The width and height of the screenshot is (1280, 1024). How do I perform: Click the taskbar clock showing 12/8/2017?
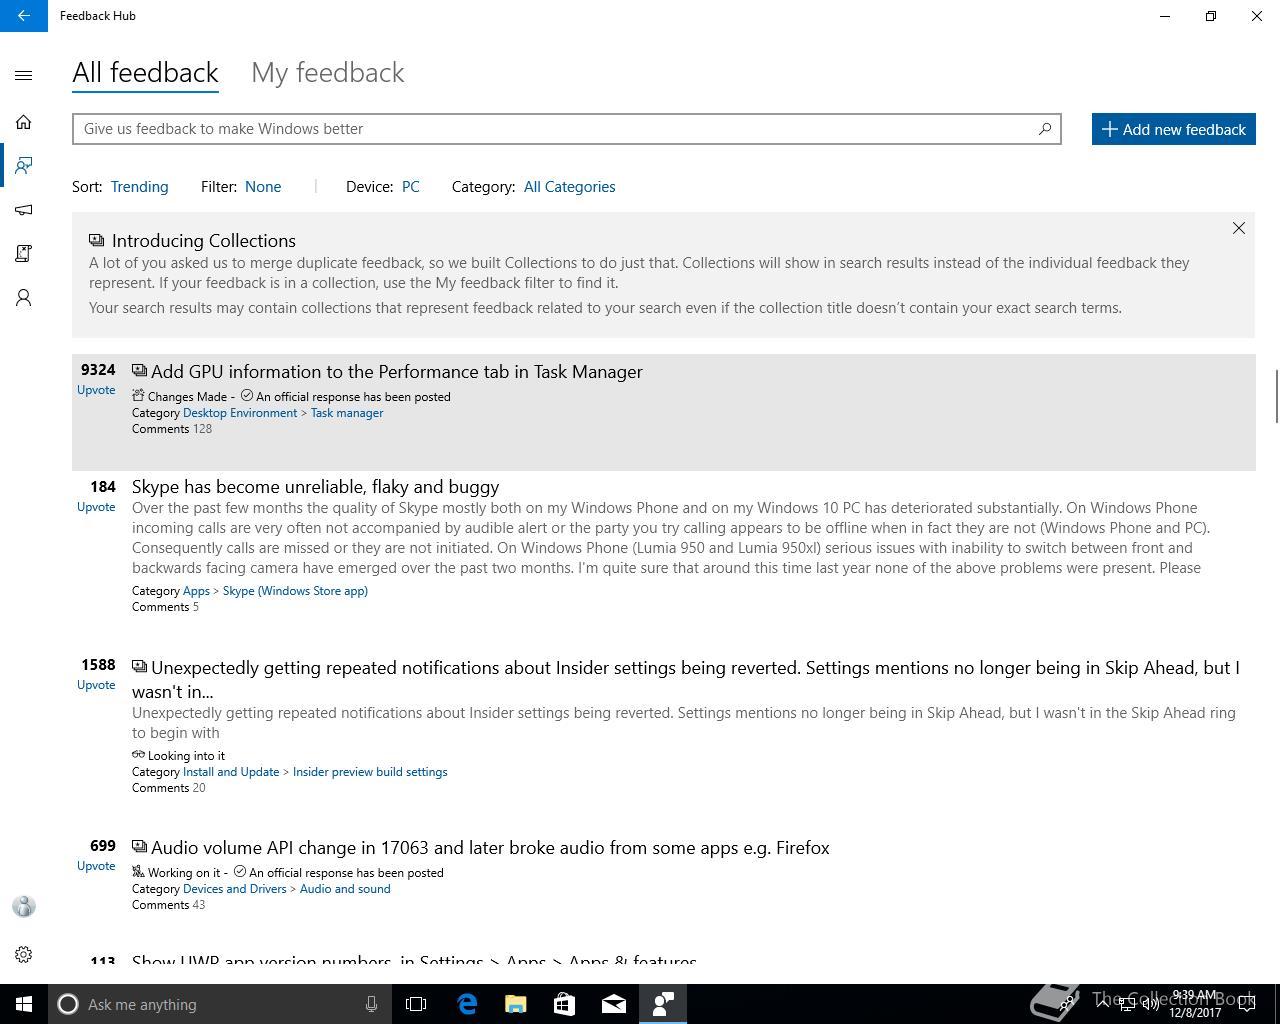tap(1195, 1004)
